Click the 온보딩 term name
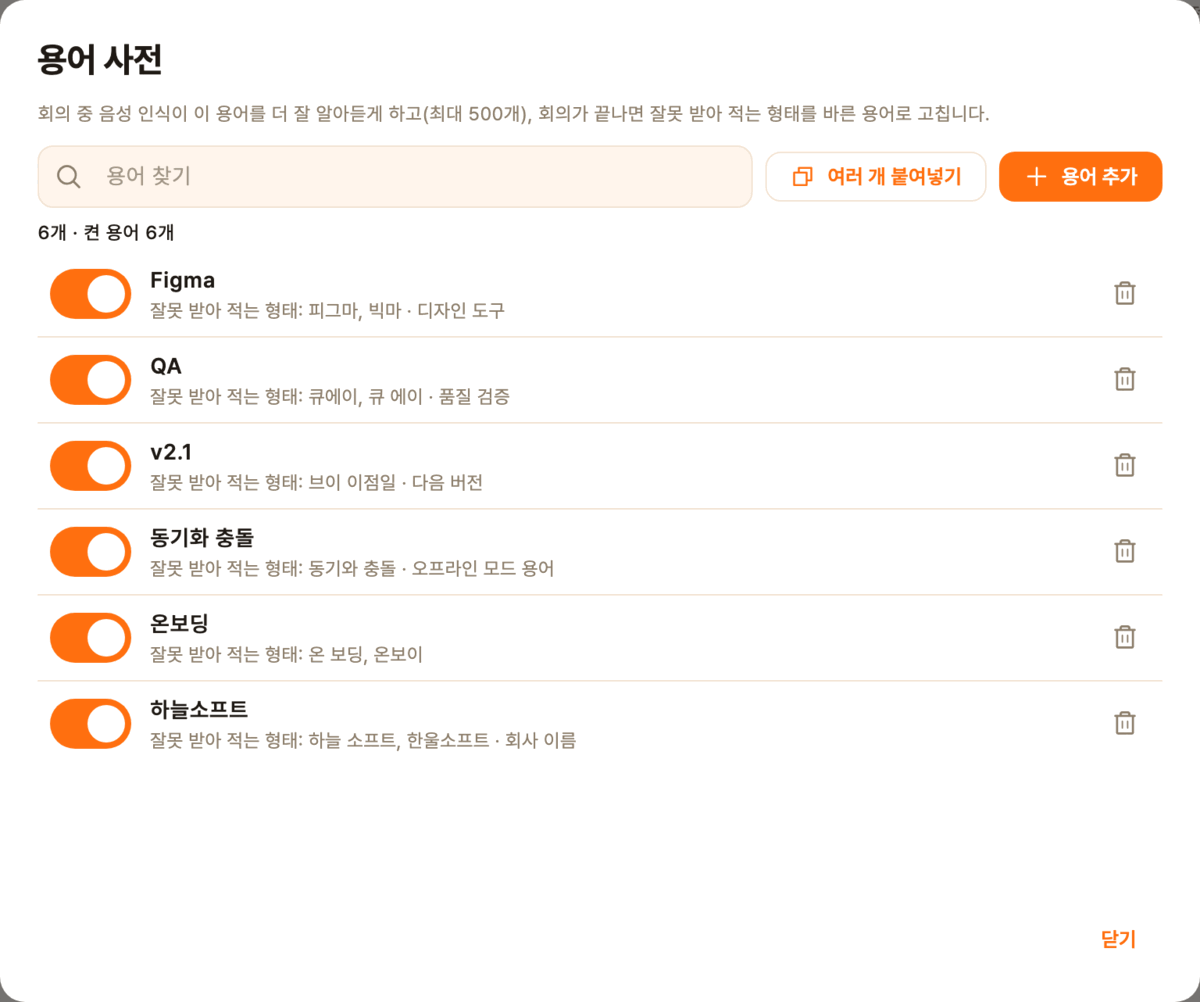The image size is (1200, 1002). point(180,624)
